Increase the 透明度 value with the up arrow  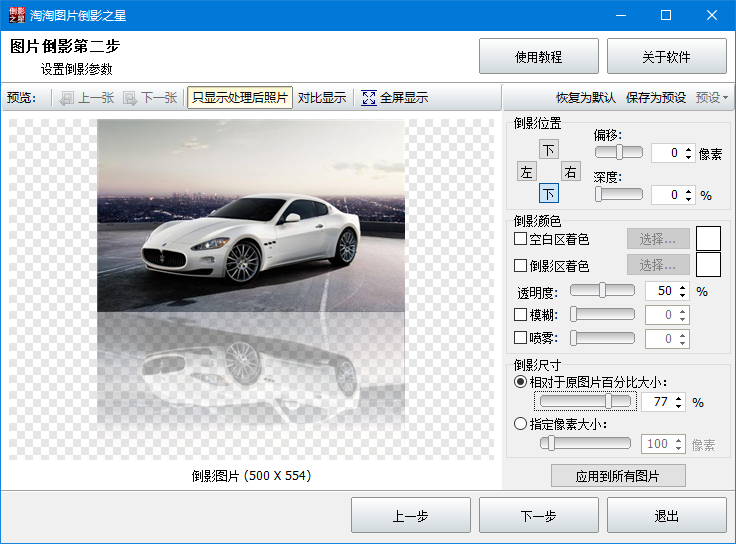(x=683, y=287)
